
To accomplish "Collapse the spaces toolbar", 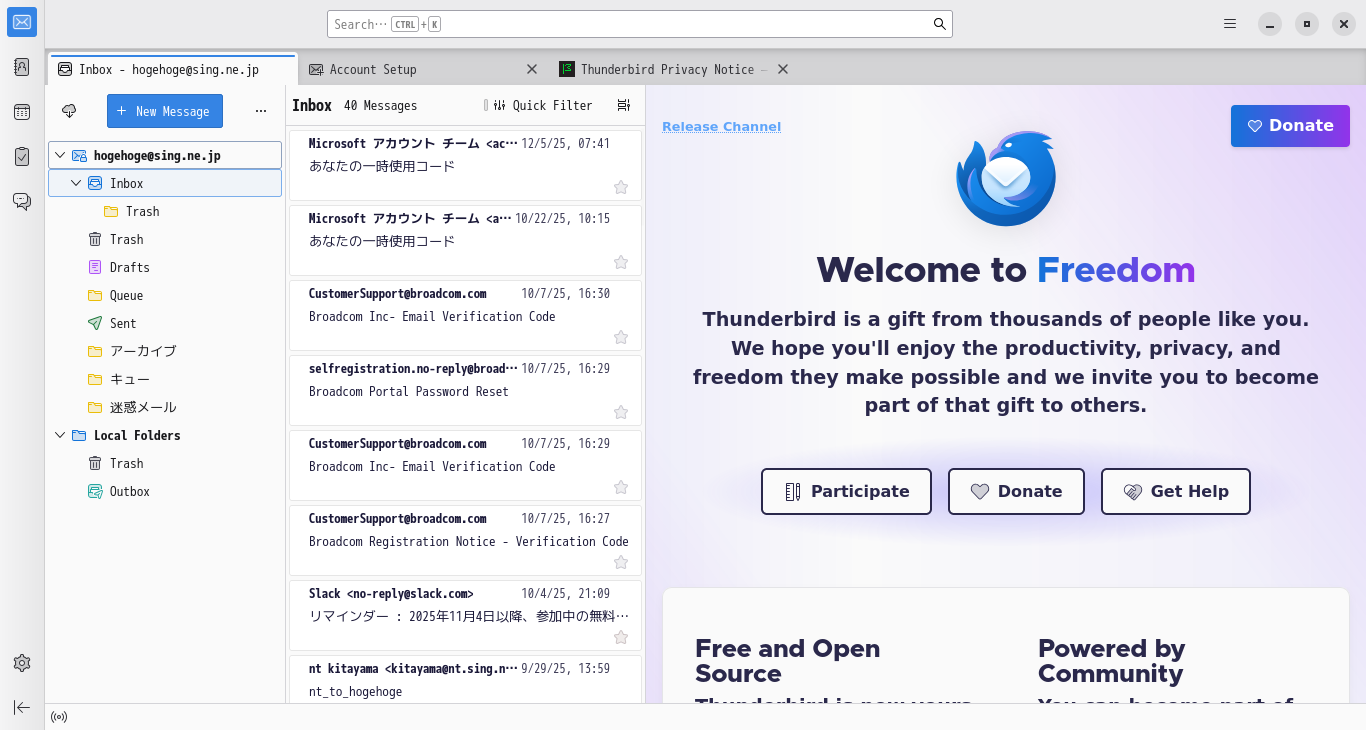I will tap(22, 707).
